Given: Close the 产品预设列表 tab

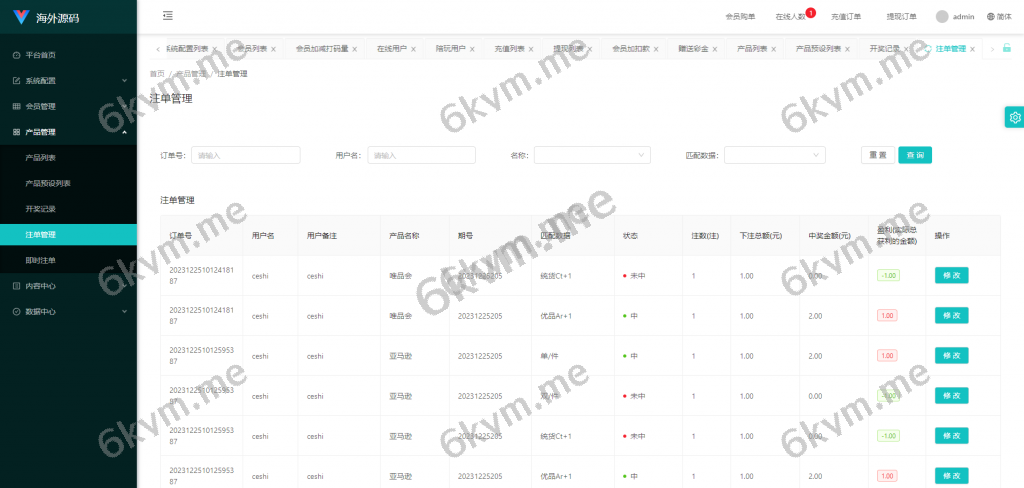Looking at the screenshot, I should pyautogui.click(x=848, y=49).
